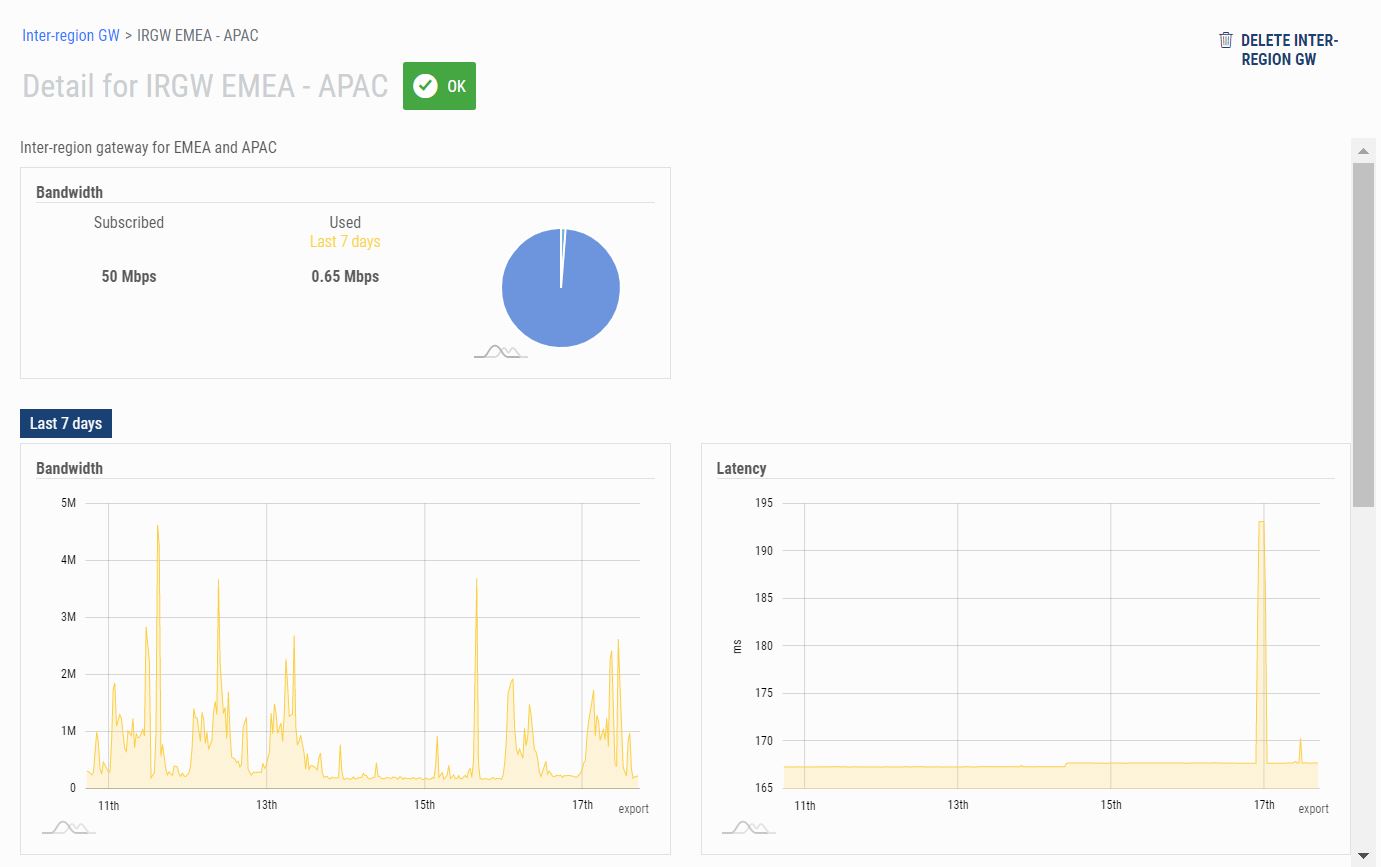Click DELETE INTER-REGION GW button text

[1288, 50]
